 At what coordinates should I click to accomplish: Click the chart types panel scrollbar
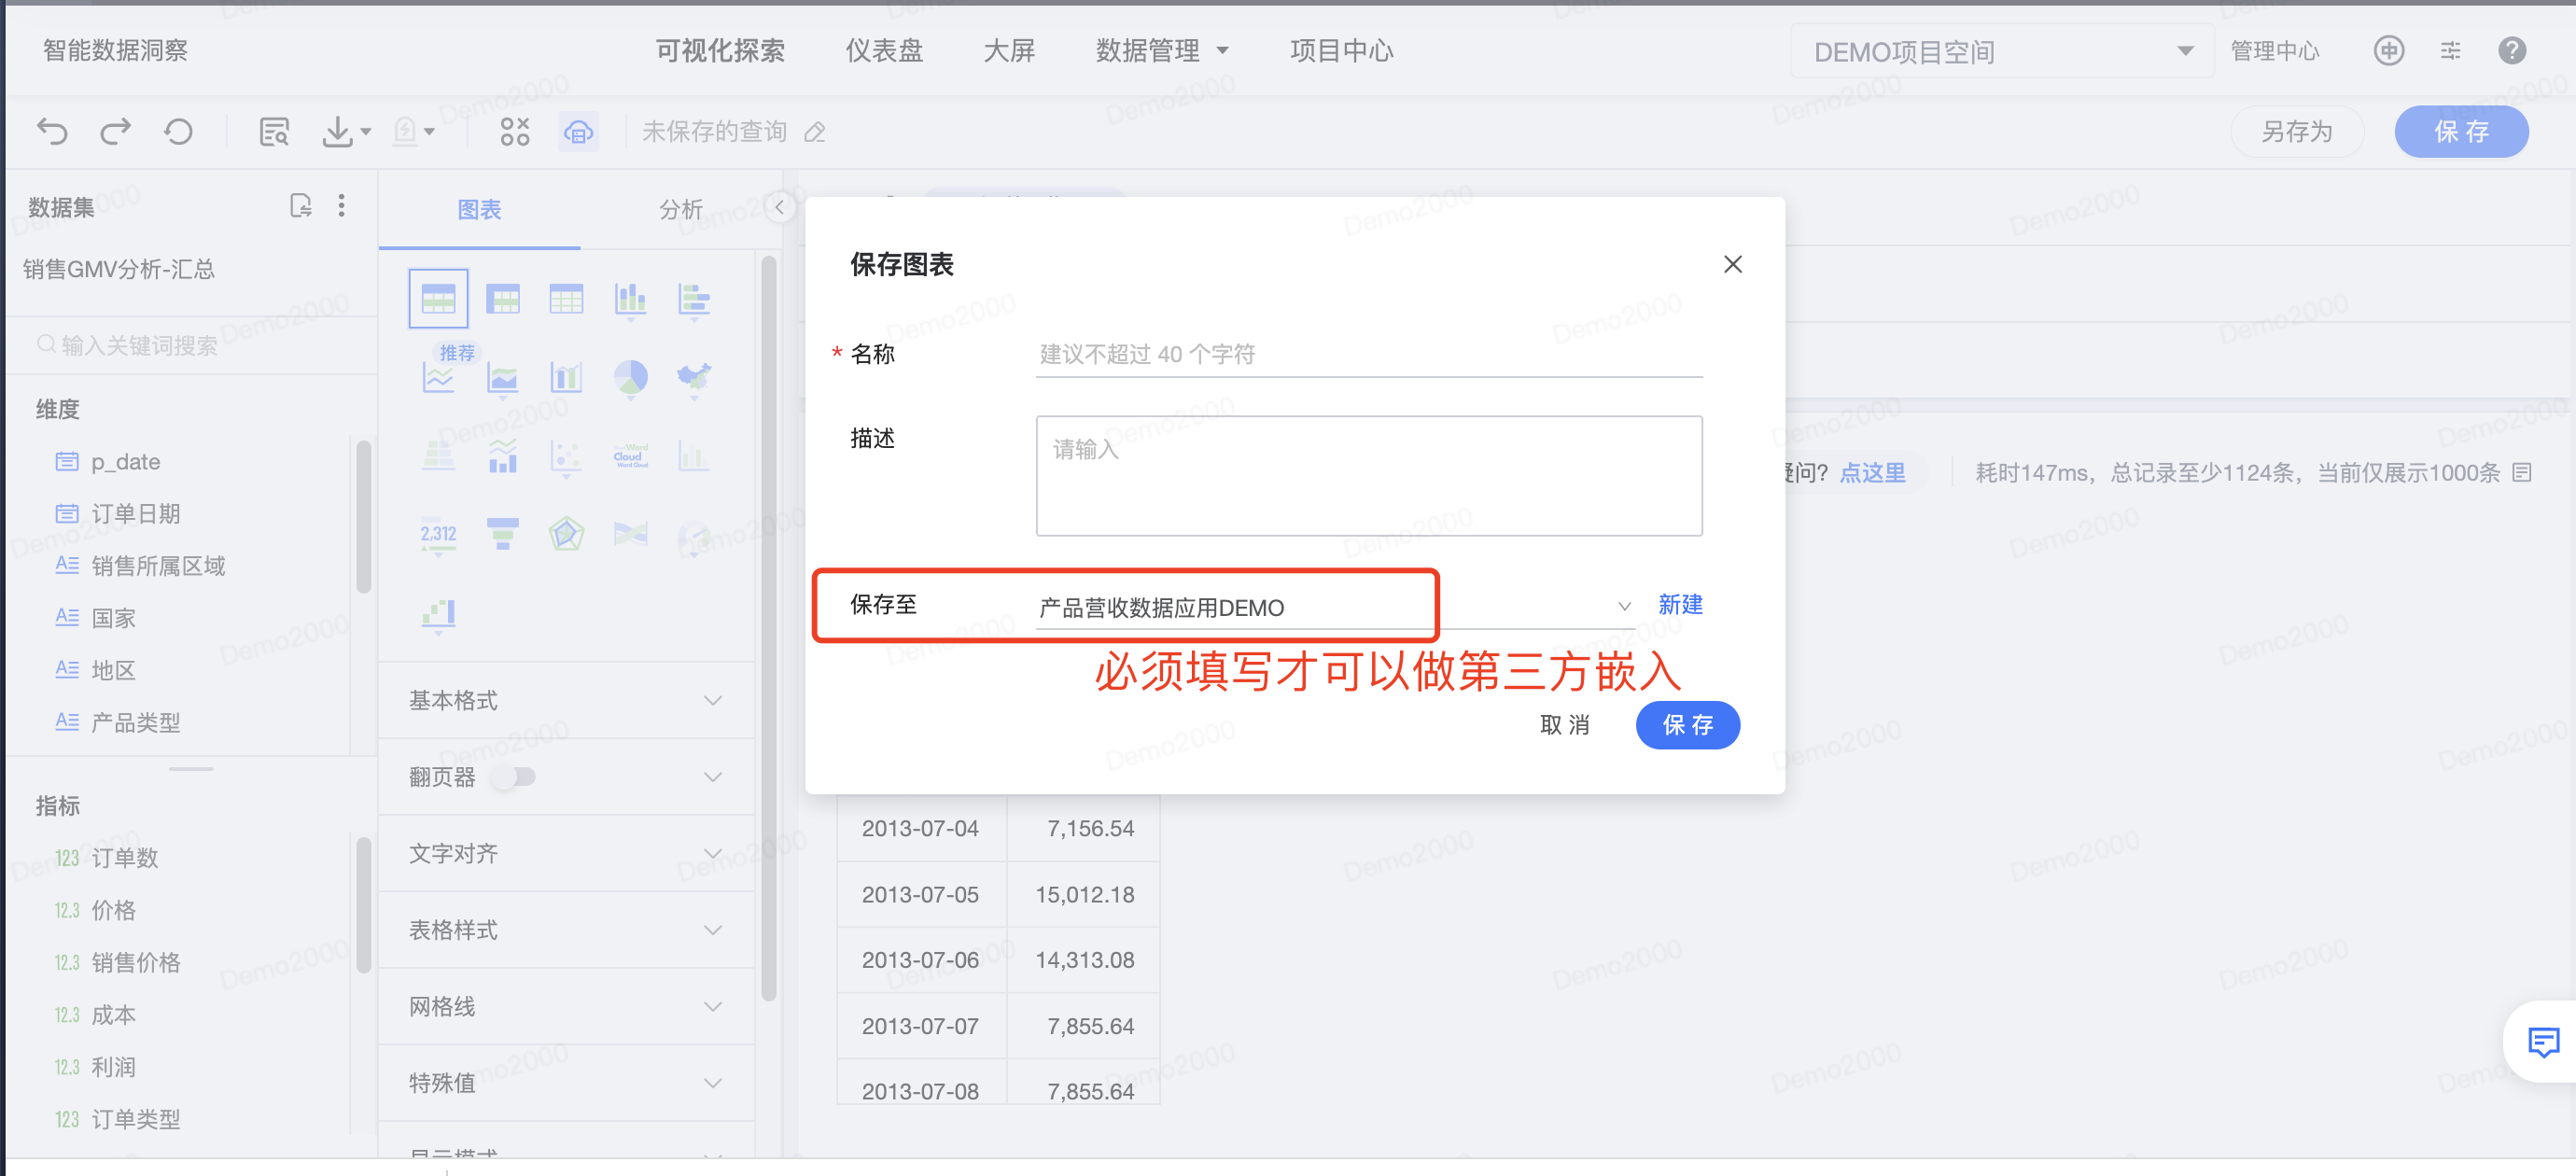[768, 630]
